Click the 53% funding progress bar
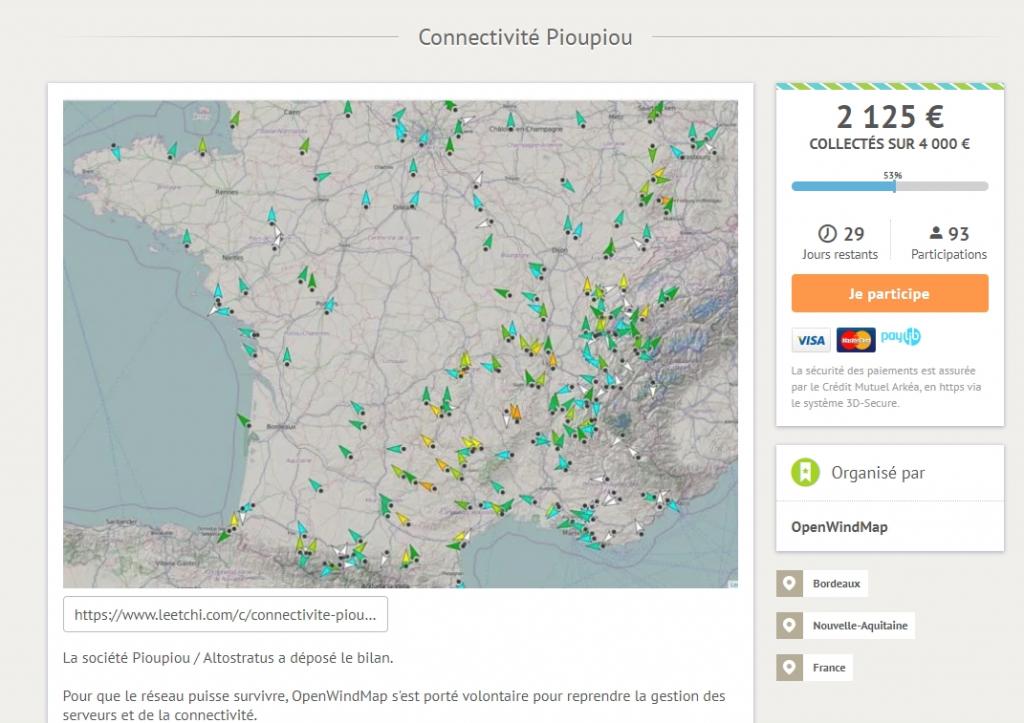This screenshot has width=1024, height=723. (x=889, y=186)
